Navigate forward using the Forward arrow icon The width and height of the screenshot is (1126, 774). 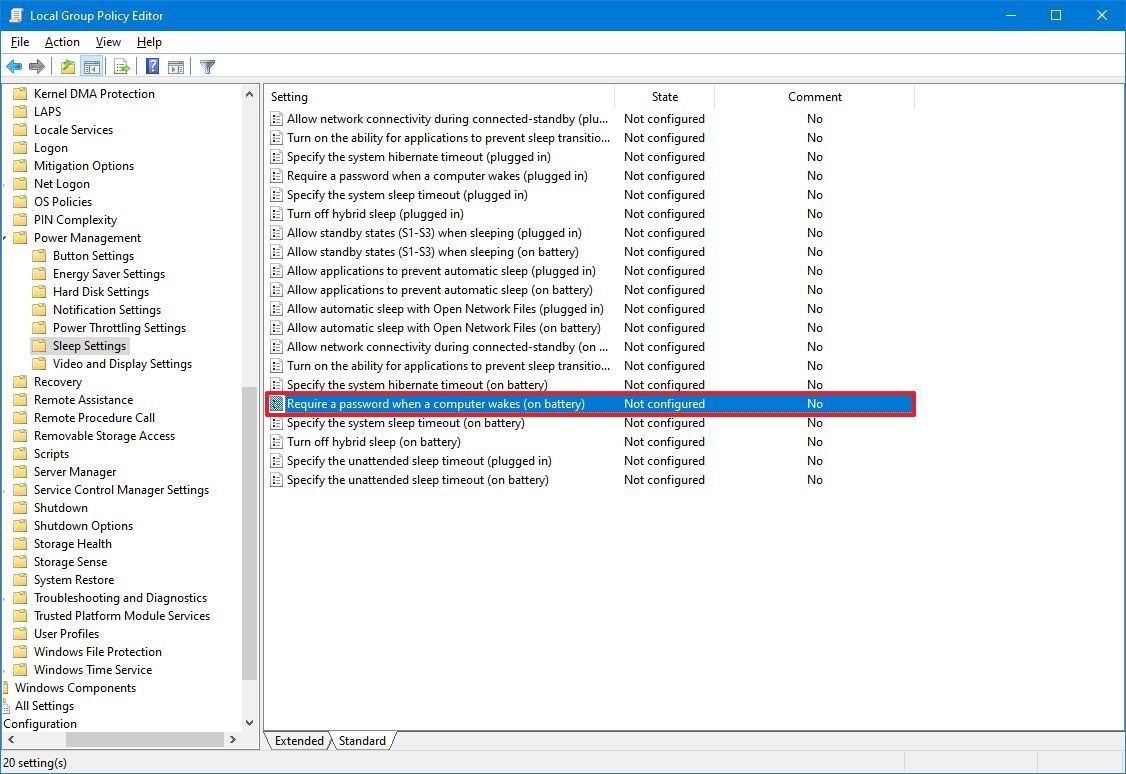pos(38,66)
